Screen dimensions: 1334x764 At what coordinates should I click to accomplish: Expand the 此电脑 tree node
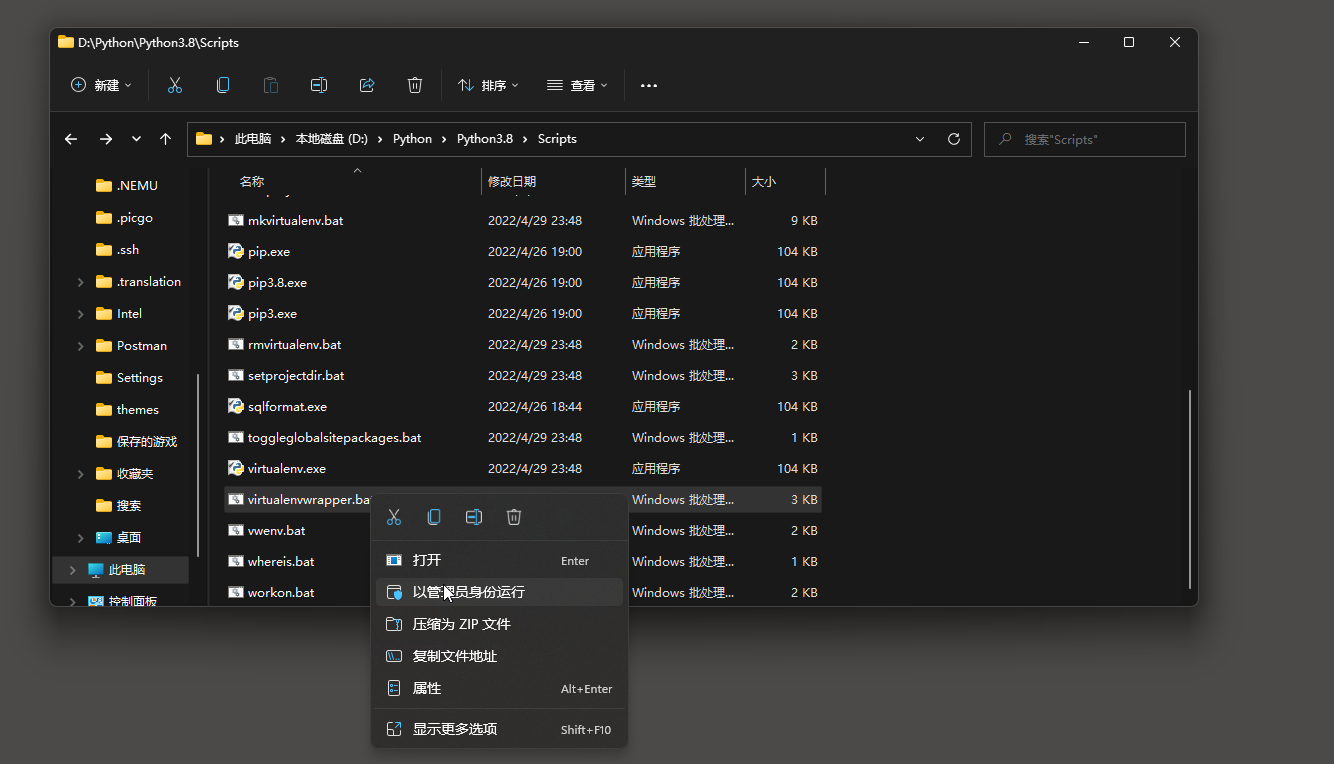coord(72,570)
